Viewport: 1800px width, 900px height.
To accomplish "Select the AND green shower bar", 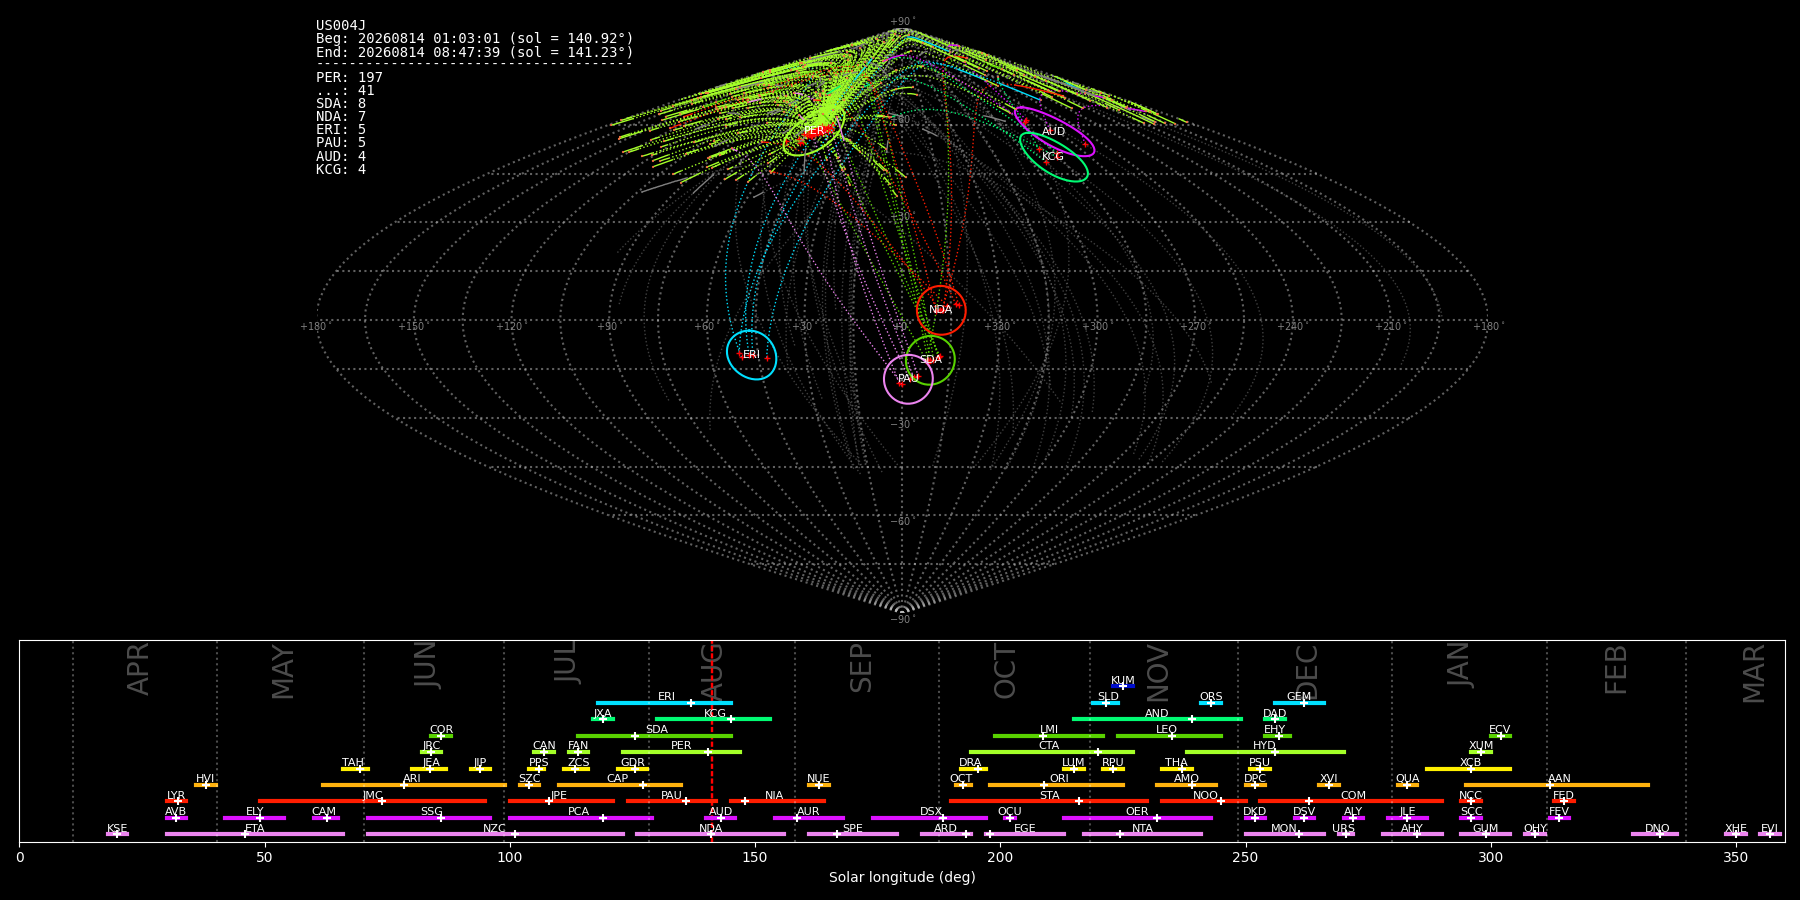I will pyautogui.click(x=1157, y=719).
